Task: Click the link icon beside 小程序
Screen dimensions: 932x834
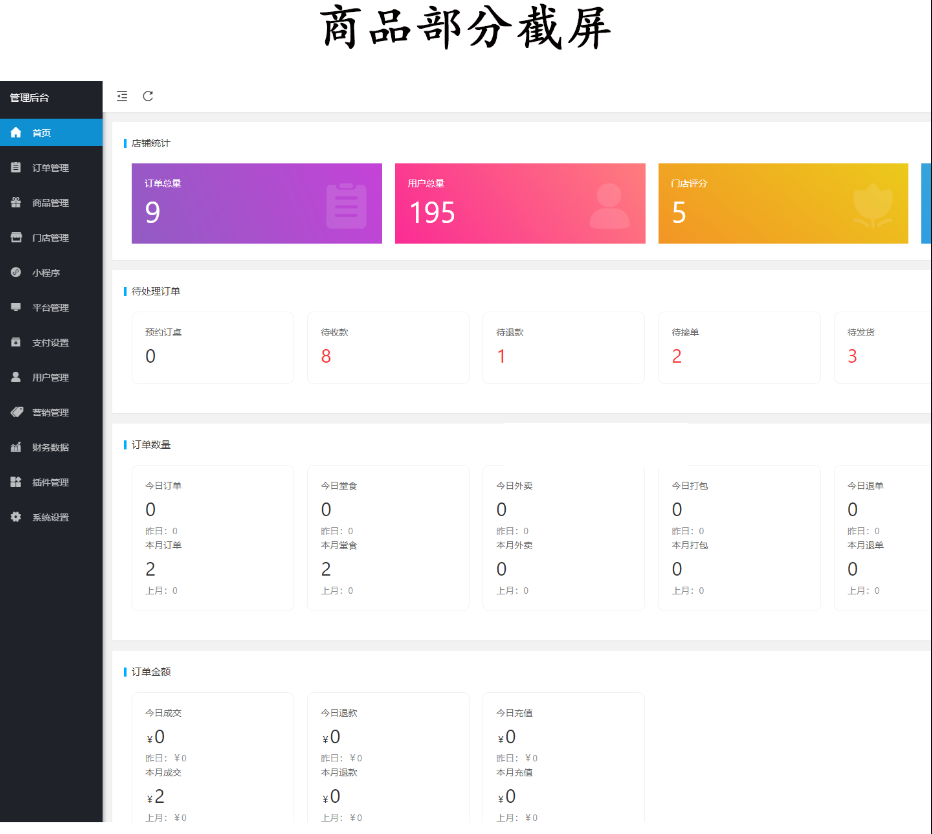Action: coord(16,272)
